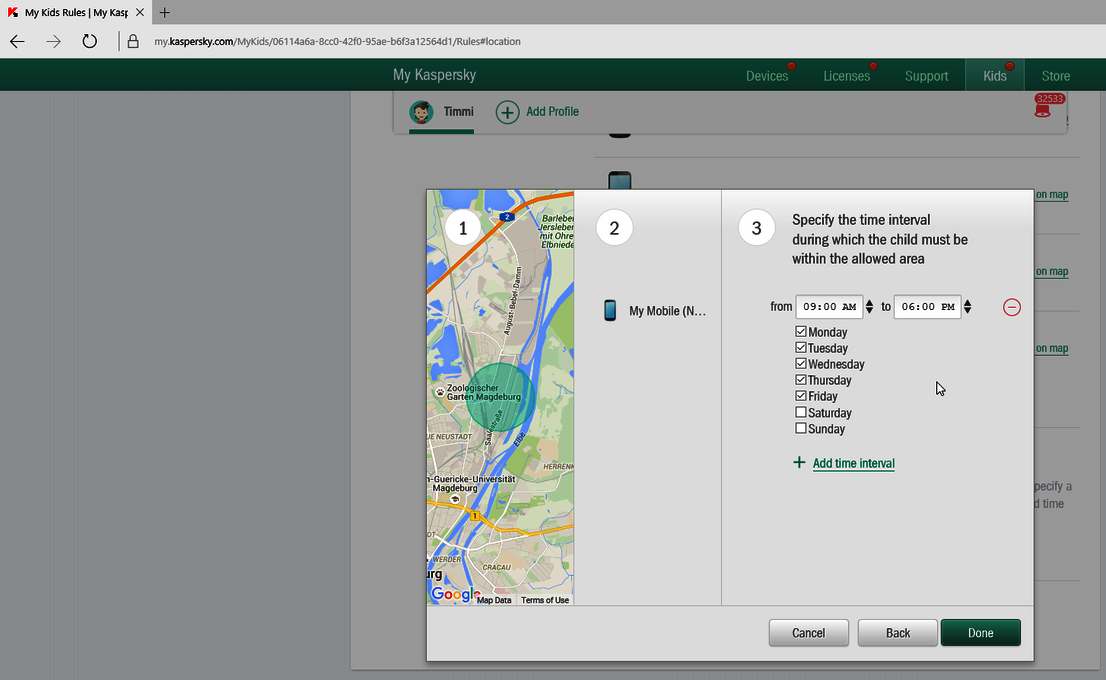Click the Add time interval link
The image size is (1106, 680).
853,464
